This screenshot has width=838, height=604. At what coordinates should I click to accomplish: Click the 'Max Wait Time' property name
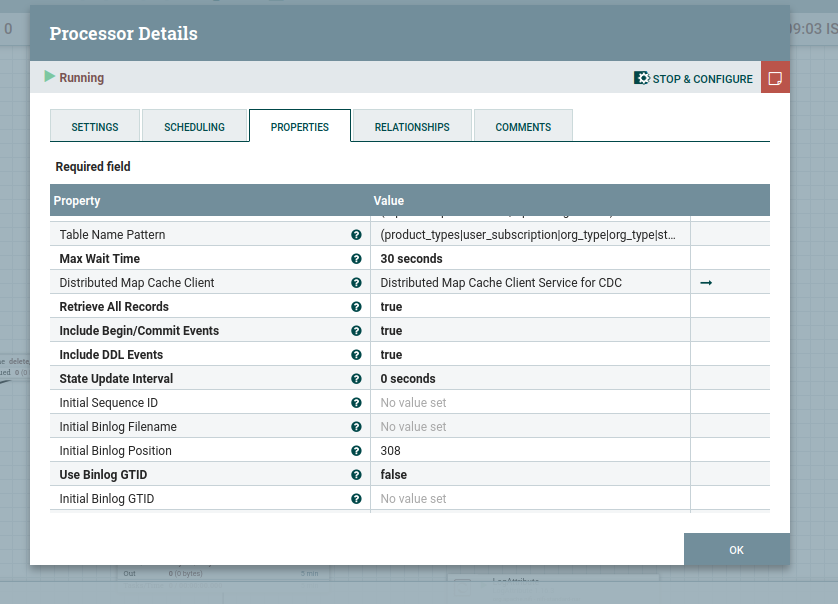point(99,259)
